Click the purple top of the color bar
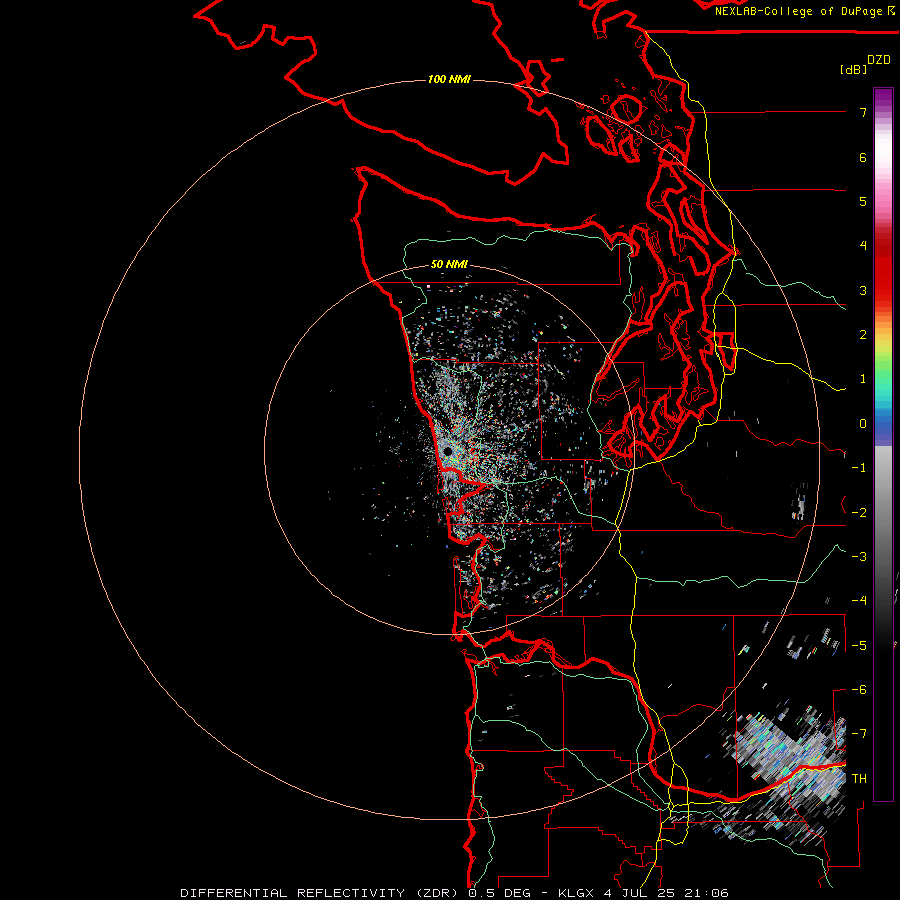Image resolution: width=900 pixels, height=900 pixels. tap(883, 98)
